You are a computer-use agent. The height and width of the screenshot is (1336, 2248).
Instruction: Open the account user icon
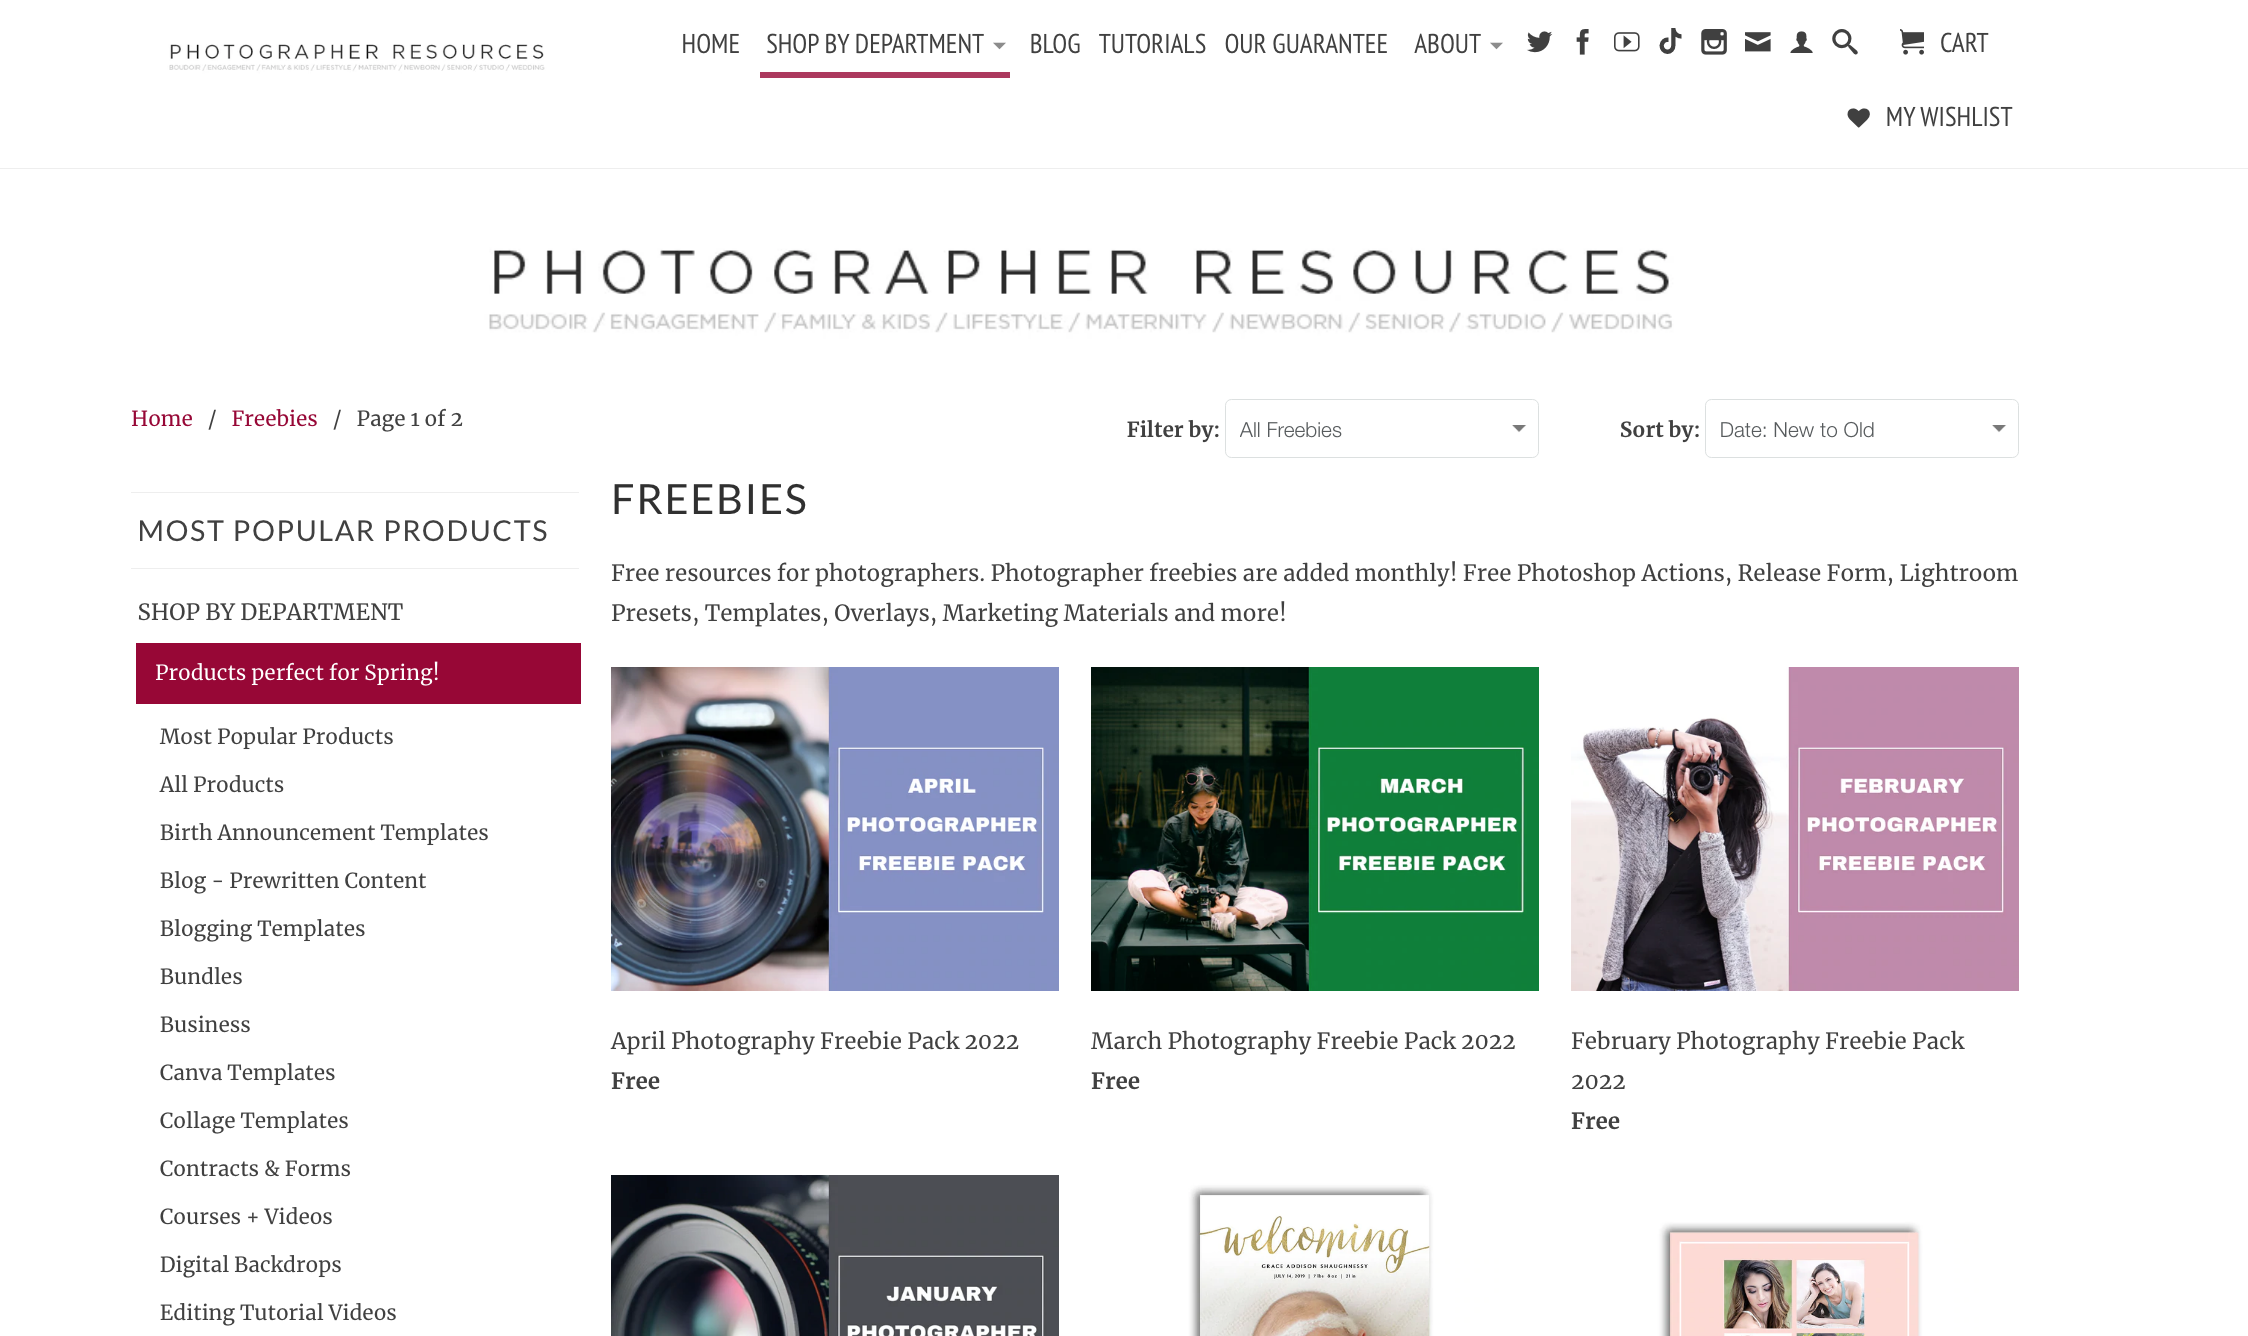coord(1801,42)
